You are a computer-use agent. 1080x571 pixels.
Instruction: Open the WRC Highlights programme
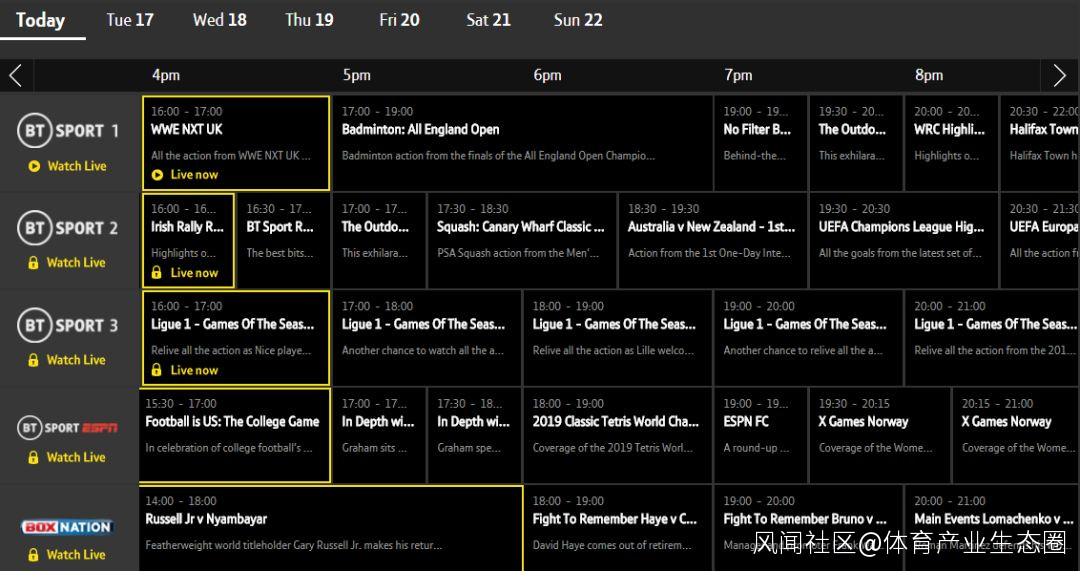point(951,143)
